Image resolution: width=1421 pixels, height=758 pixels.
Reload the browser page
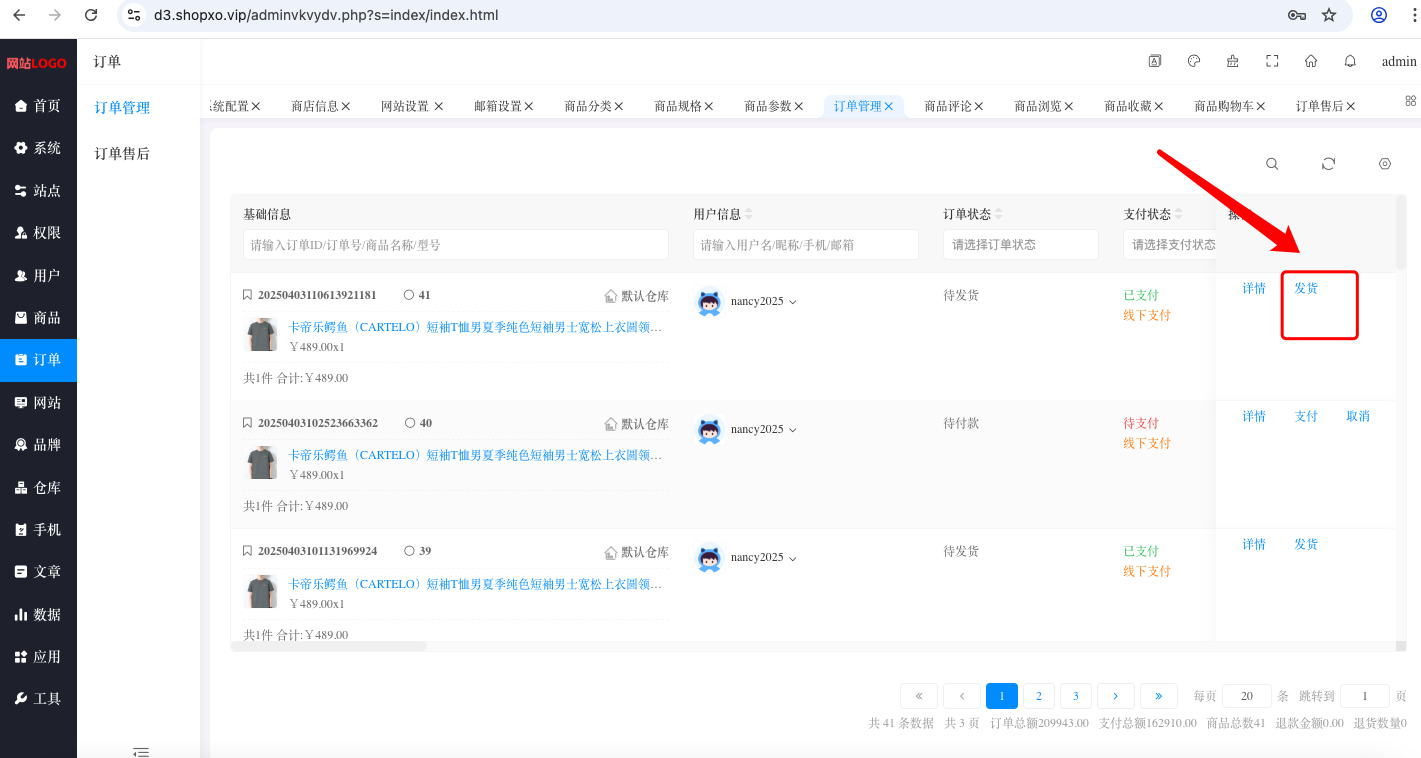click(91, 15)
